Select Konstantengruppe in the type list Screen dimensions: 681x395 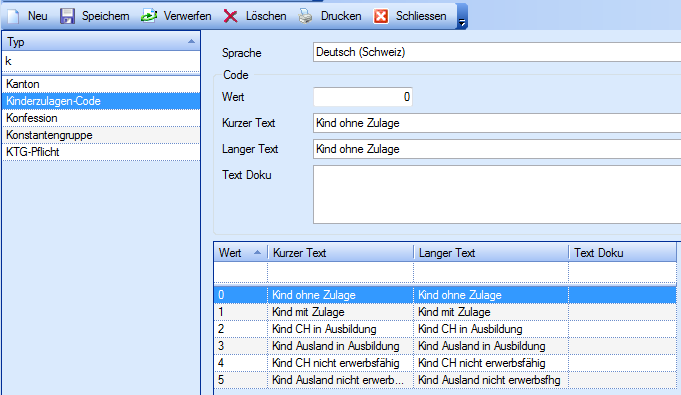pyautogui.click(x=101, y=135)
